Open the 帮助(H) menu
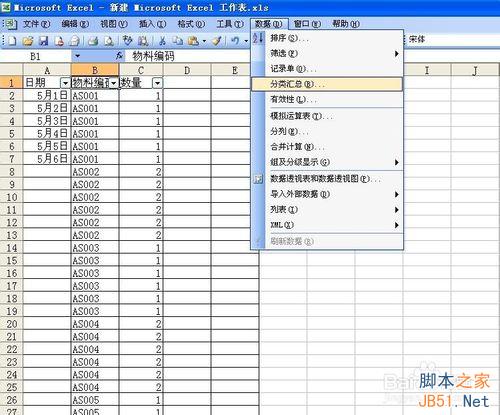Image resolution: width=500 pixels, height=415 pixels. (346, 24)
